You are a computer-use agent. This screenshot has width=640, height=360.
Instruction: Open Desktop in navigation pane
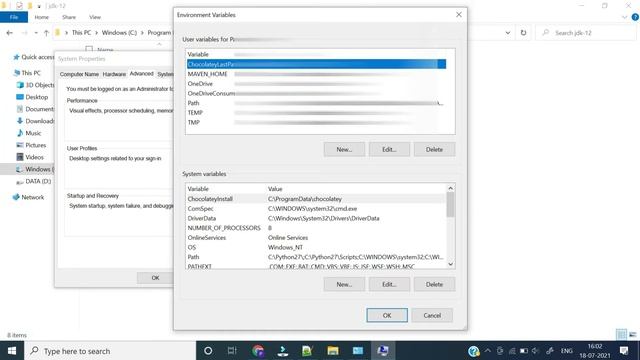coord(32,97)
